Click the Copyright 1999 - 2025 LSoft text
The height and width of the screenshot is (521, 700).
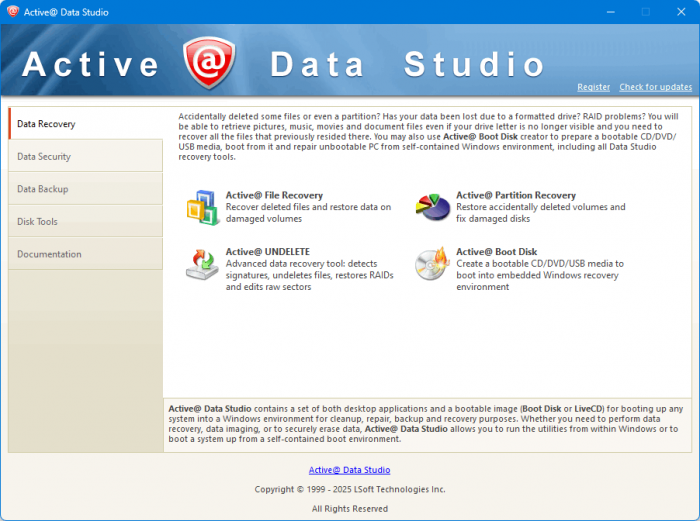click(x=350, y=489)
